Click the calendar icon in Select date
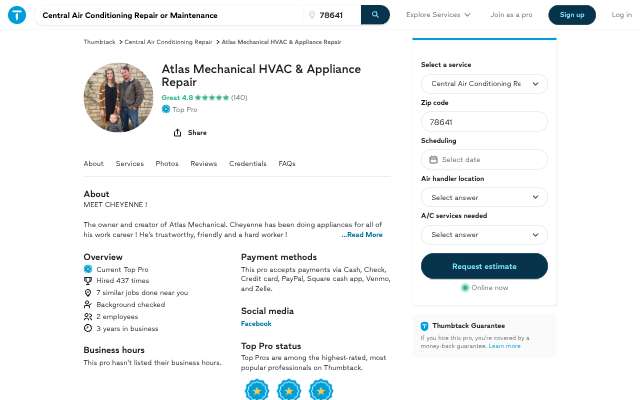This screenshot has width=640, height=400. [433, 160]
